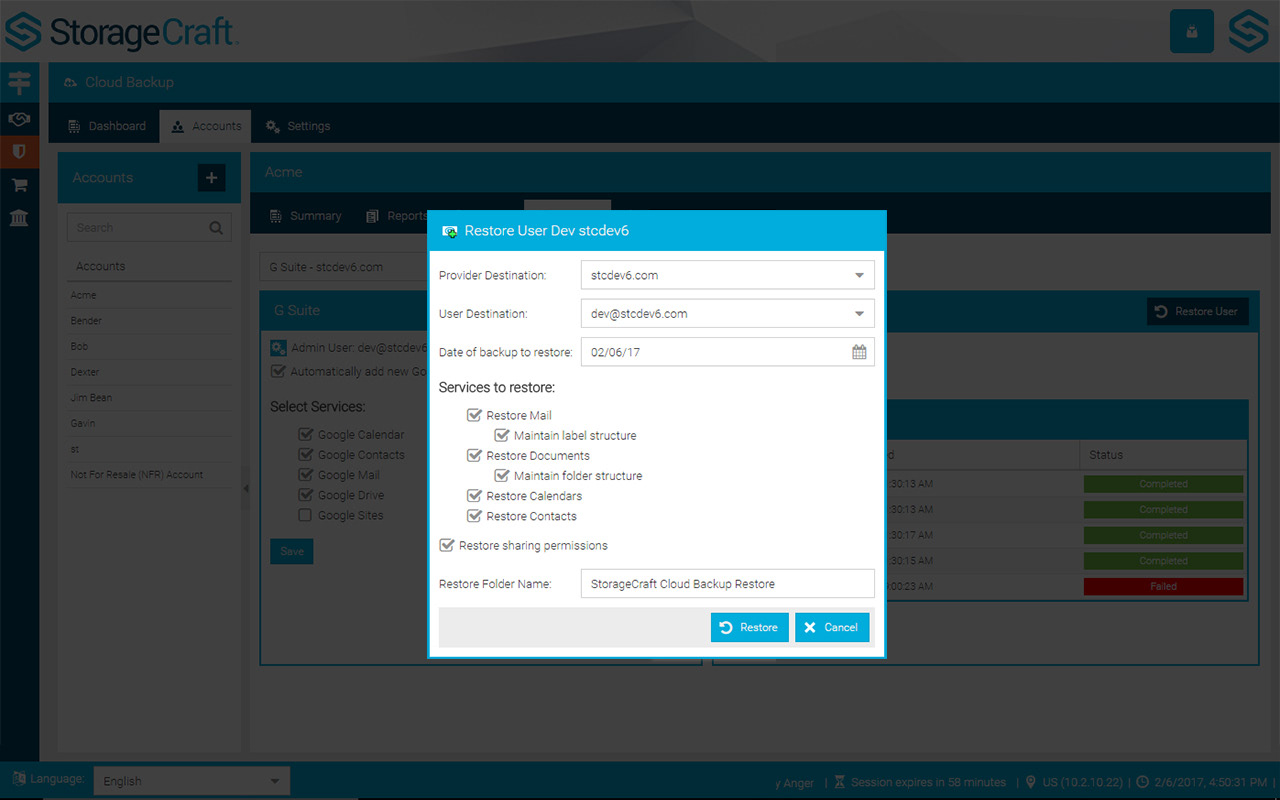The width and height of the screenshot is (1280, 800).
Task: Click the StorageCraft S logo top right
Action: [x=1248, y=32]
